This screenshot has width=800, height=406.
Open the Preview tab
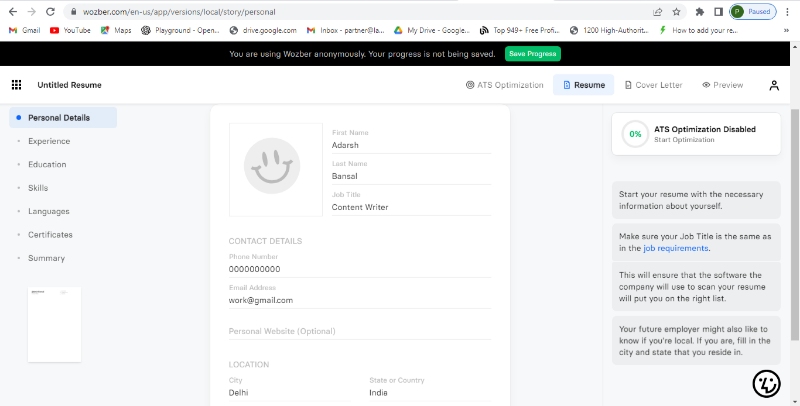coord(723,85)
